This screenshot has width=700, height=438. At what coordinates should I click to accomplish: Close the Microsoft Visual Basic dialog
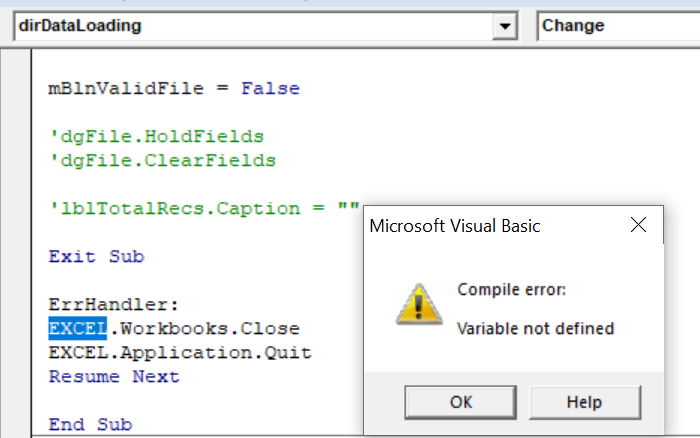click(x=638, y=225)
